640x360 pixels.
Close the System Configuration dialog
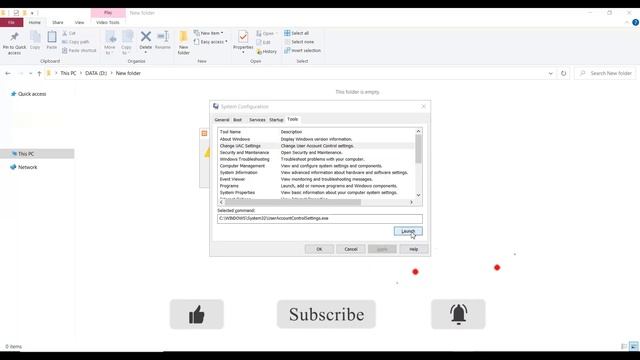[x=423, y=107]
